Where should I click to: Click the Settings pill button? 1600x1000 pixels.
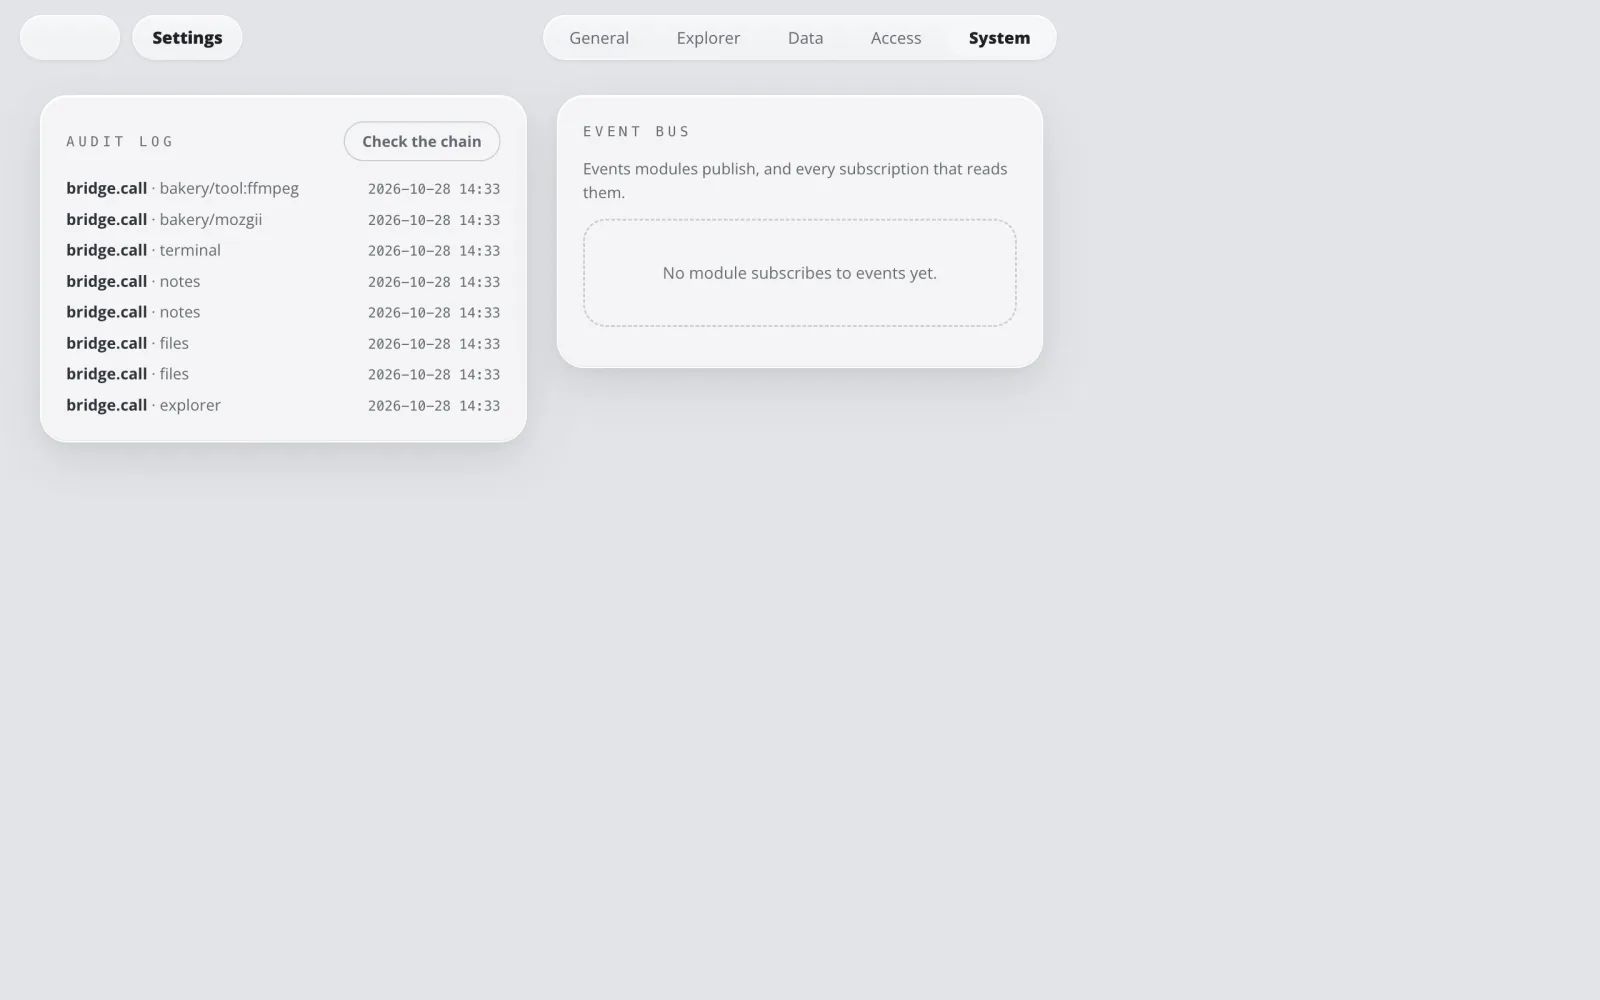point(187,38)
